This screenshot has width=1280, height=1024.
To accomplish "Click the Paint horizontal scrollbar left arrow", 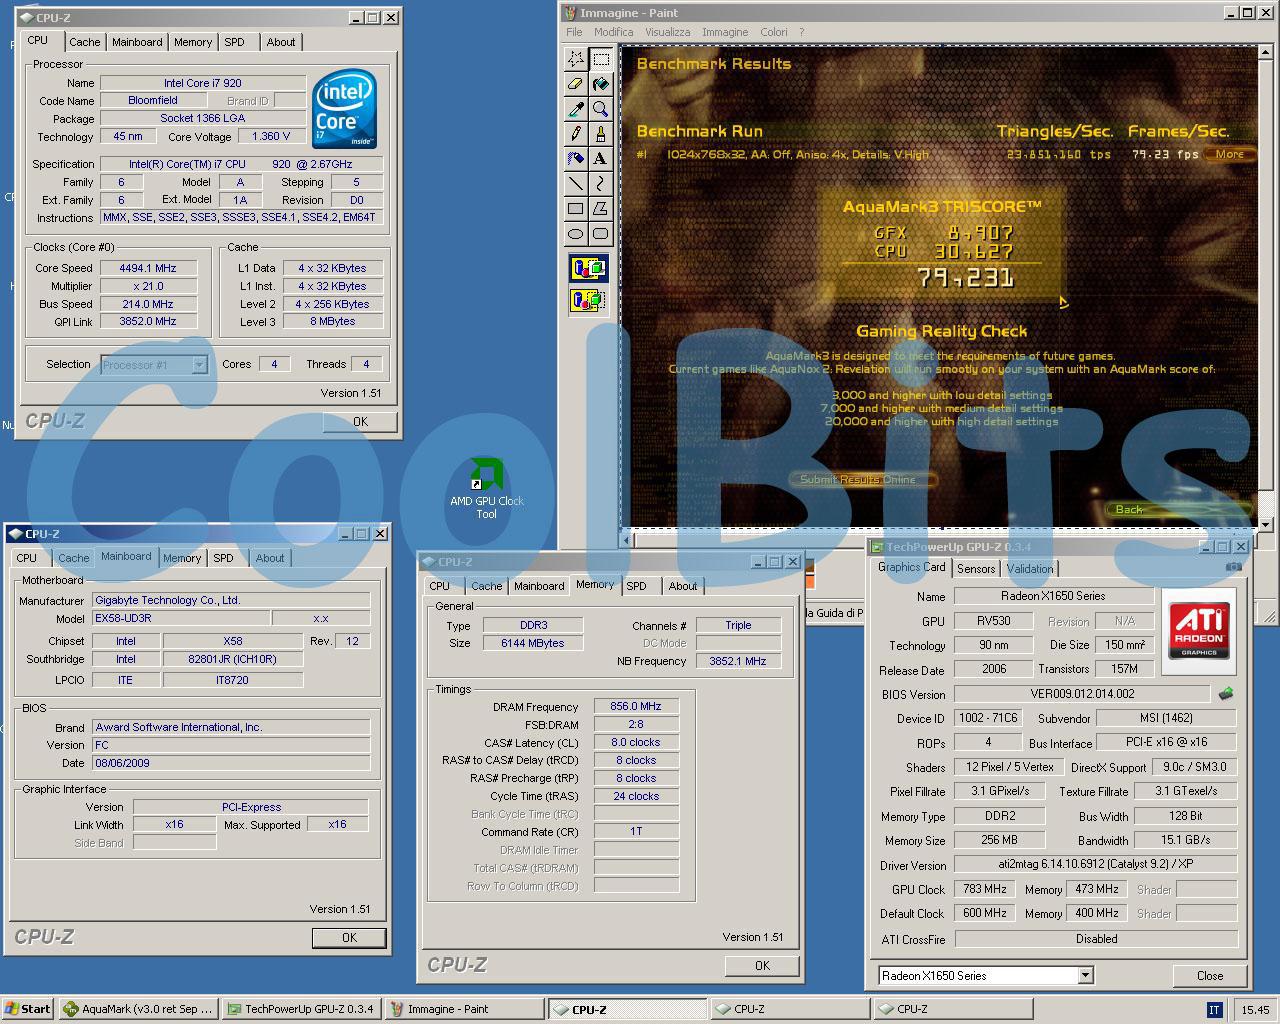I will pos(628,540).
